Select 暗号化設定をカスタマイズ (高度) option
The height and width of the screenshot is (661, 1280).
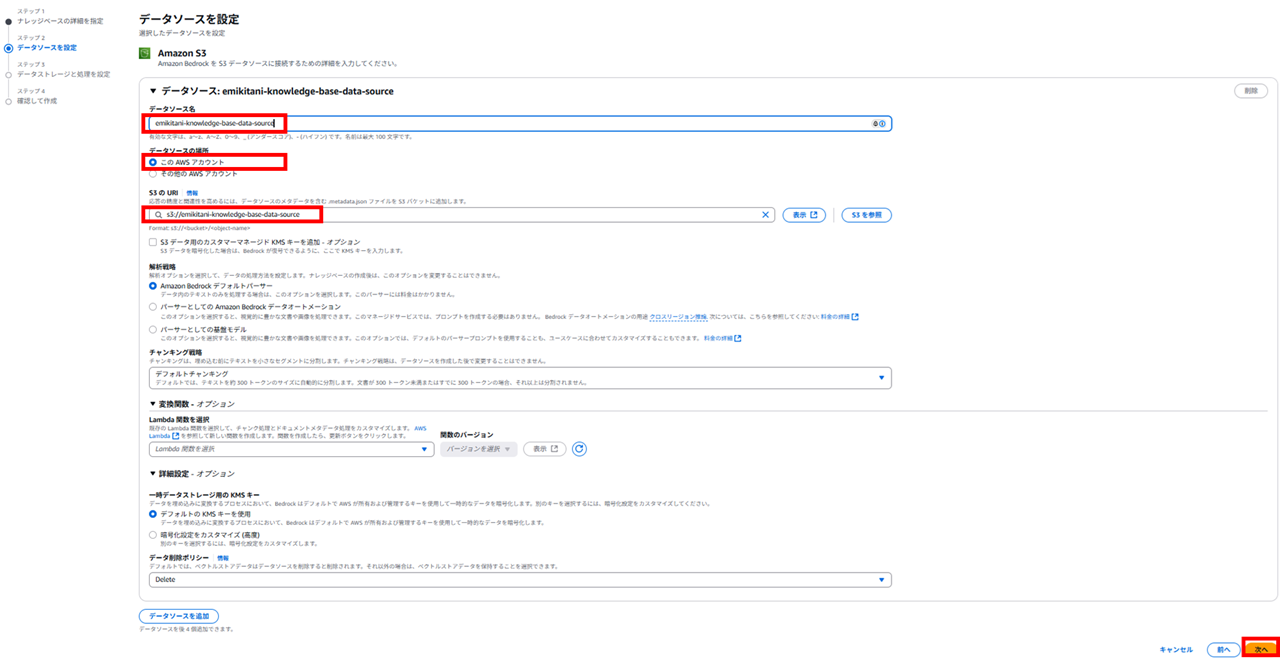pyautogui.click(x=153, y=535)
